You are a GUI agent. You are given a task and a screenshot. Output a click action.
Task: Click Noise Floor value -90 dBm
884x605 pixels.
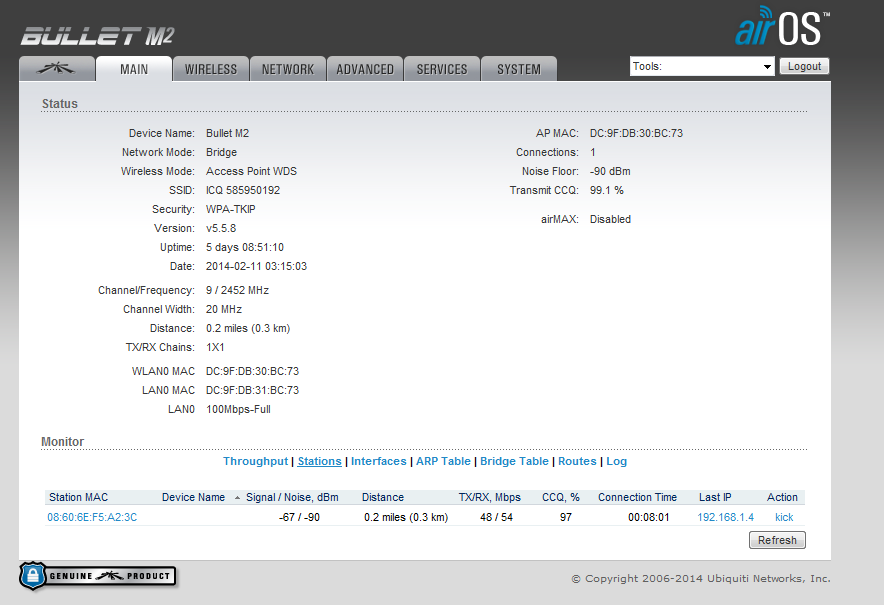(610, 171)
